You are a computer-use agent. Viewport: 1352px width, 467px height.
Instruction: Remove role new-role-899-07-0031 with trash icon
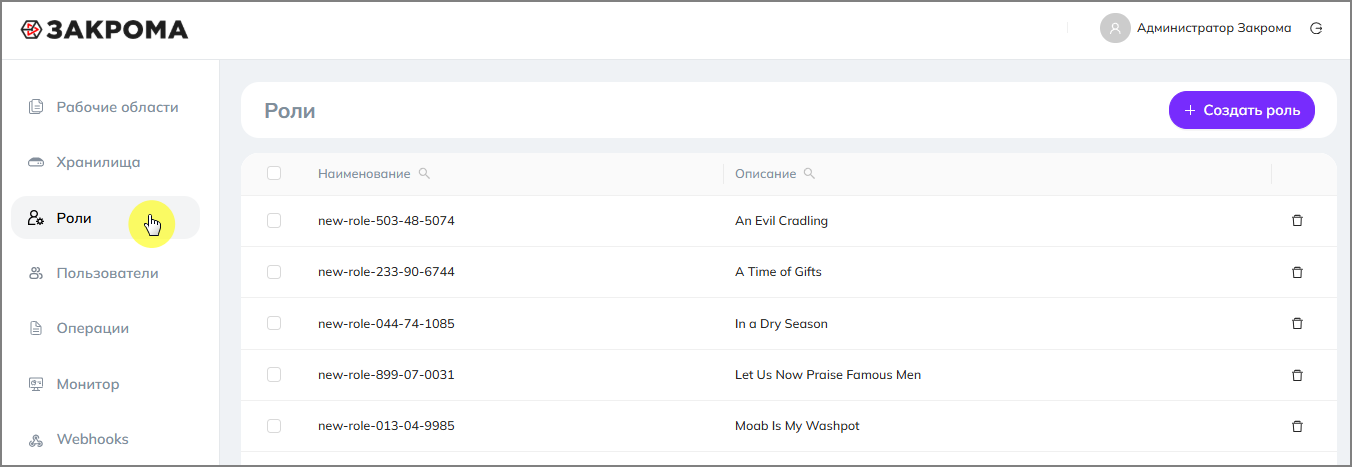(x=1297, y=375)
